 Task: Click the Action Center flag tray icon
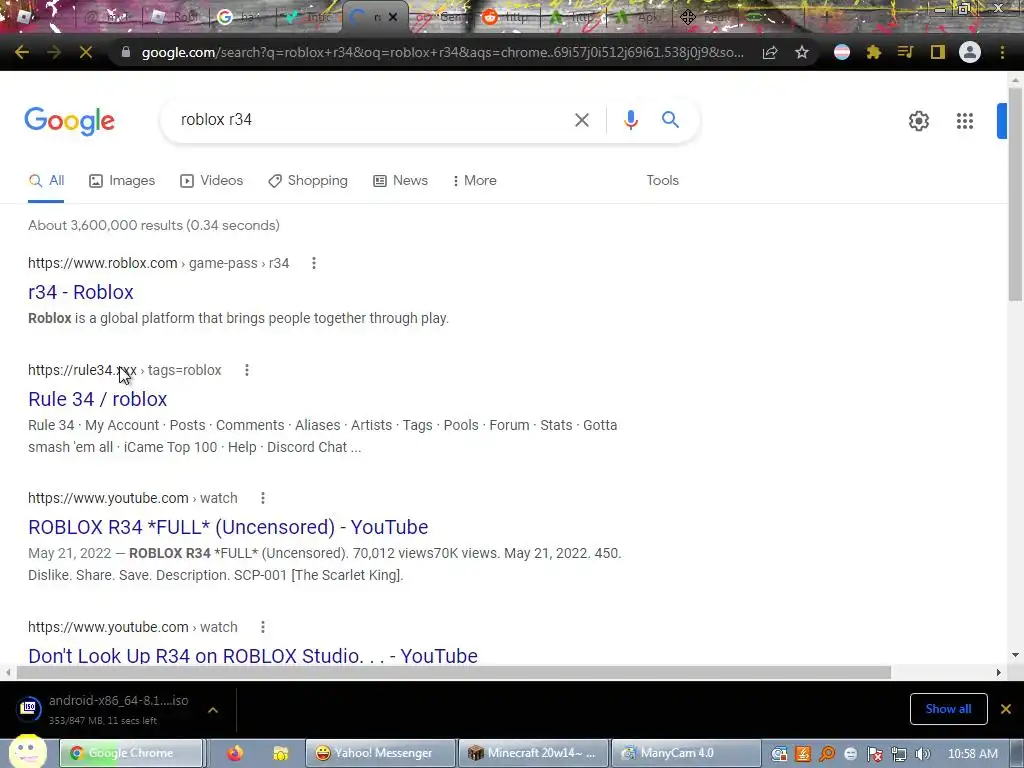[875, 754]
